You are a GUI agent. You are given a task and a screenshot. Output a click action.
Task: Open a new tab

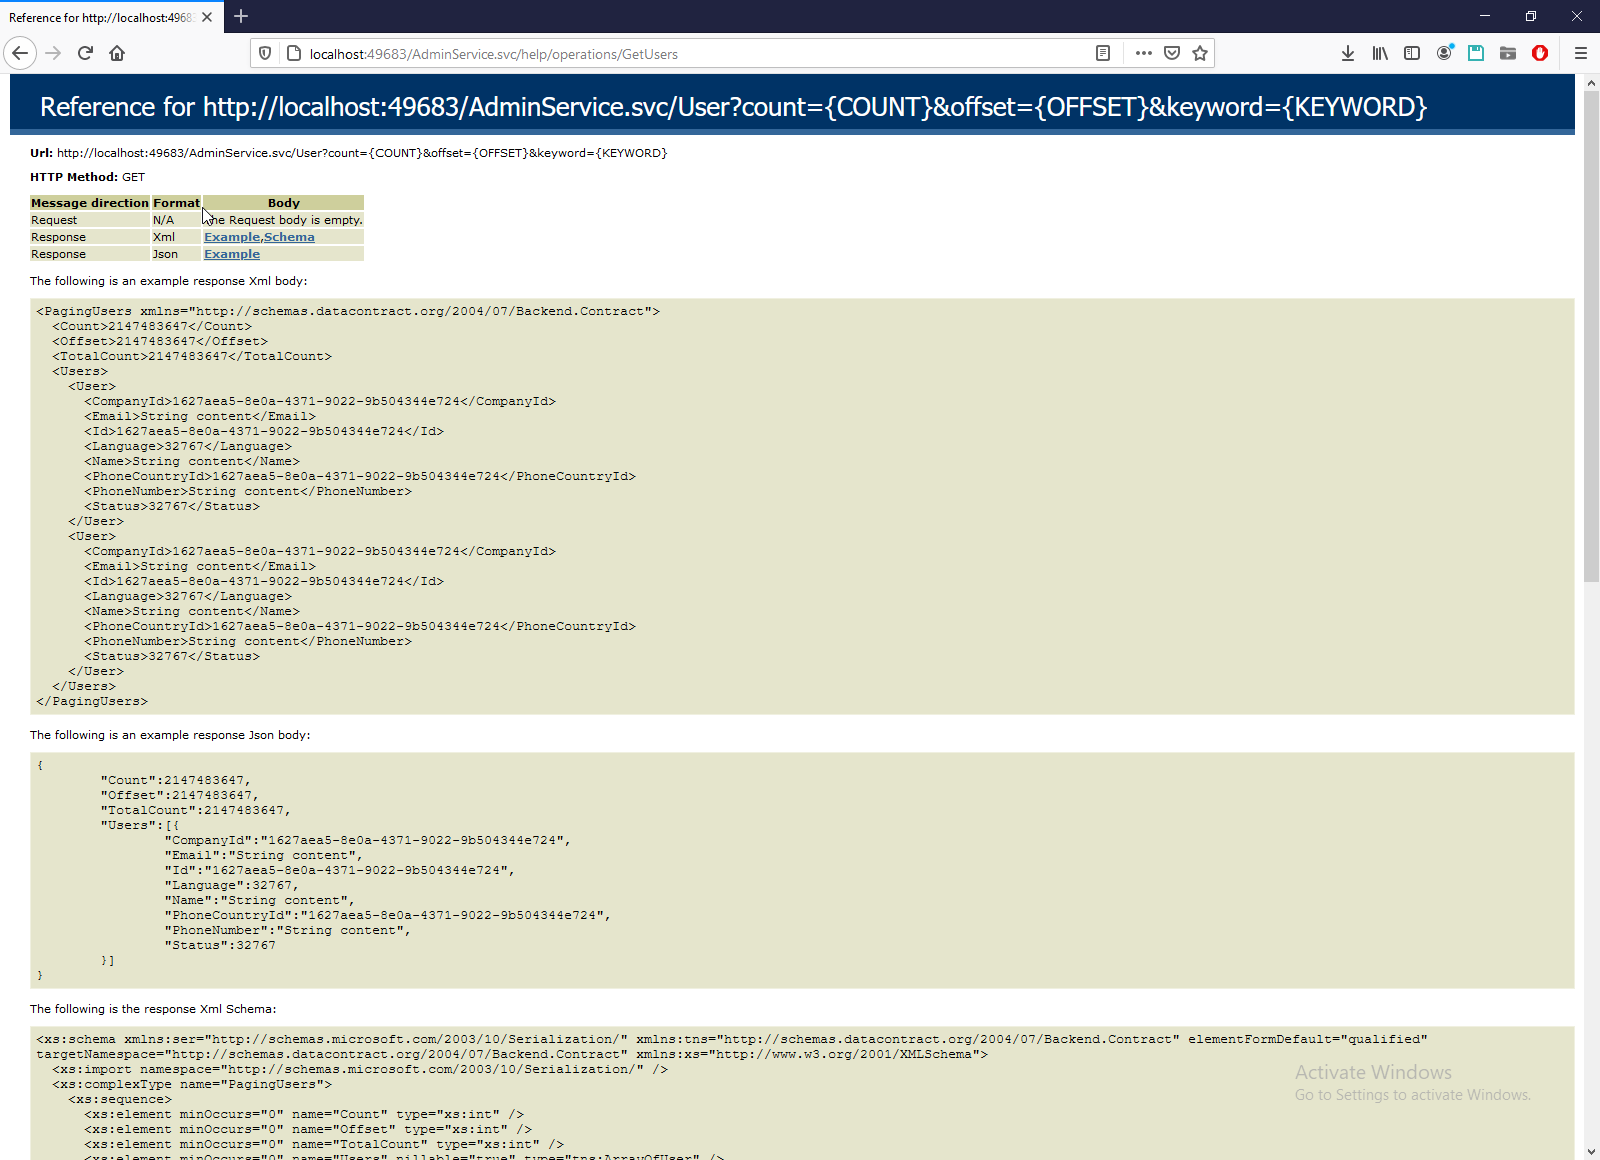(x=241, y=16)
